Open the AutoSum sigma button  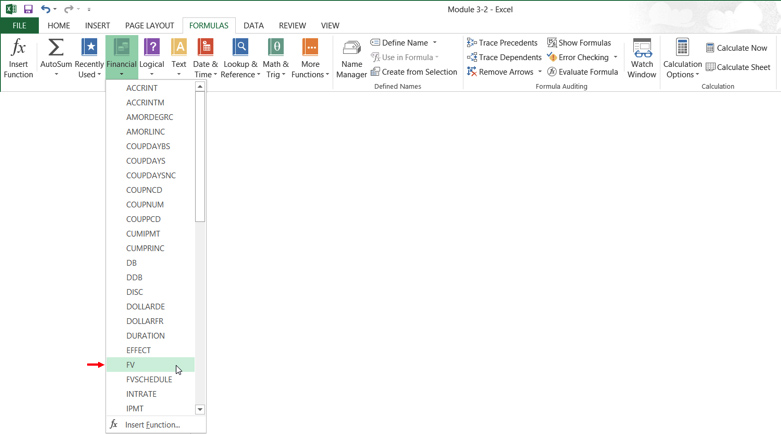pyautogui.click(x=56, y=58)
